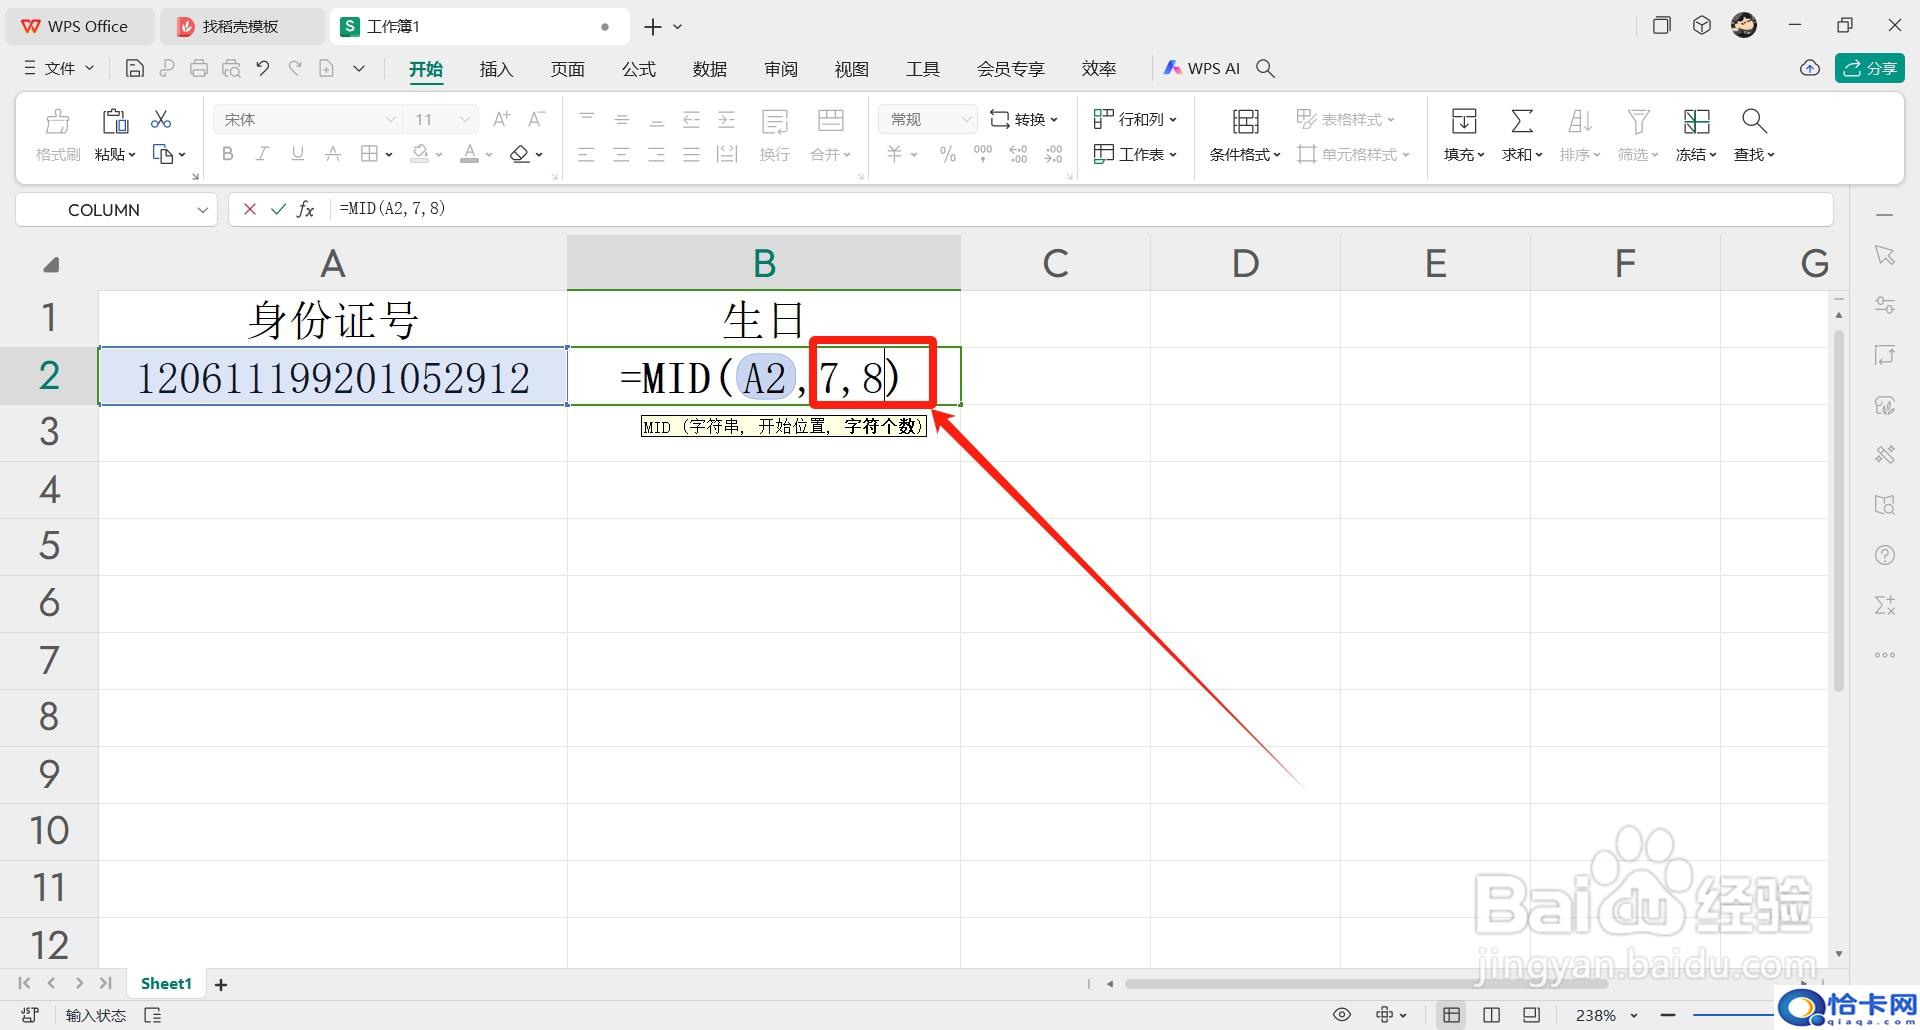1920x1030 pixels.
Task: Click the cloud sync icon
Action: [x=1810, y=68]
